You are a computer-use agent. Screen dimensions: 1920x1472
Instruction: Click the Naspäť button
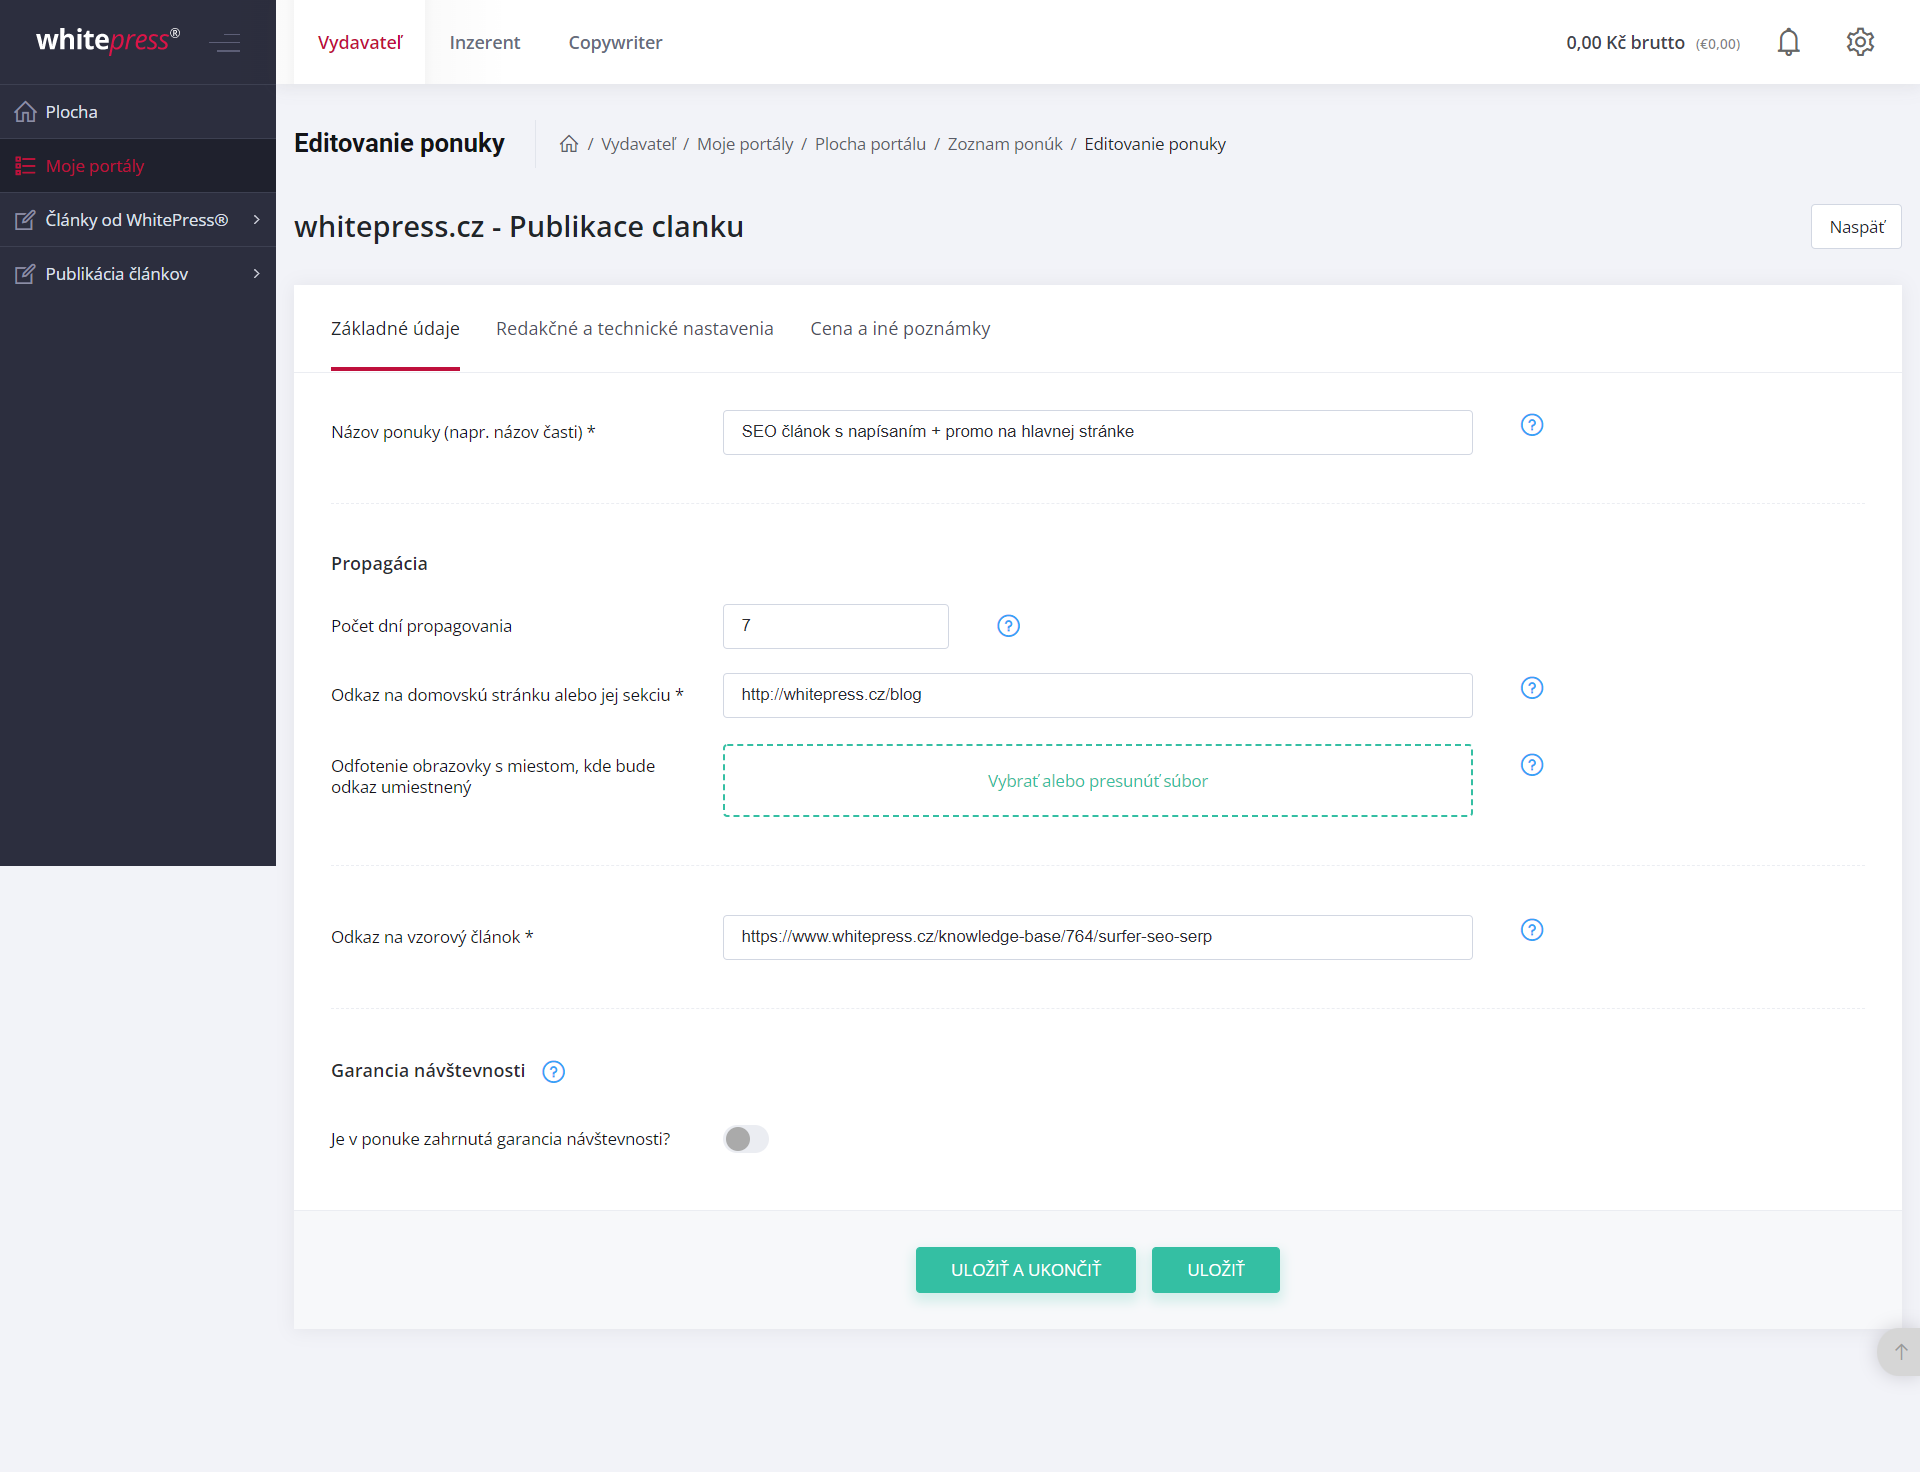(1856, 227)
